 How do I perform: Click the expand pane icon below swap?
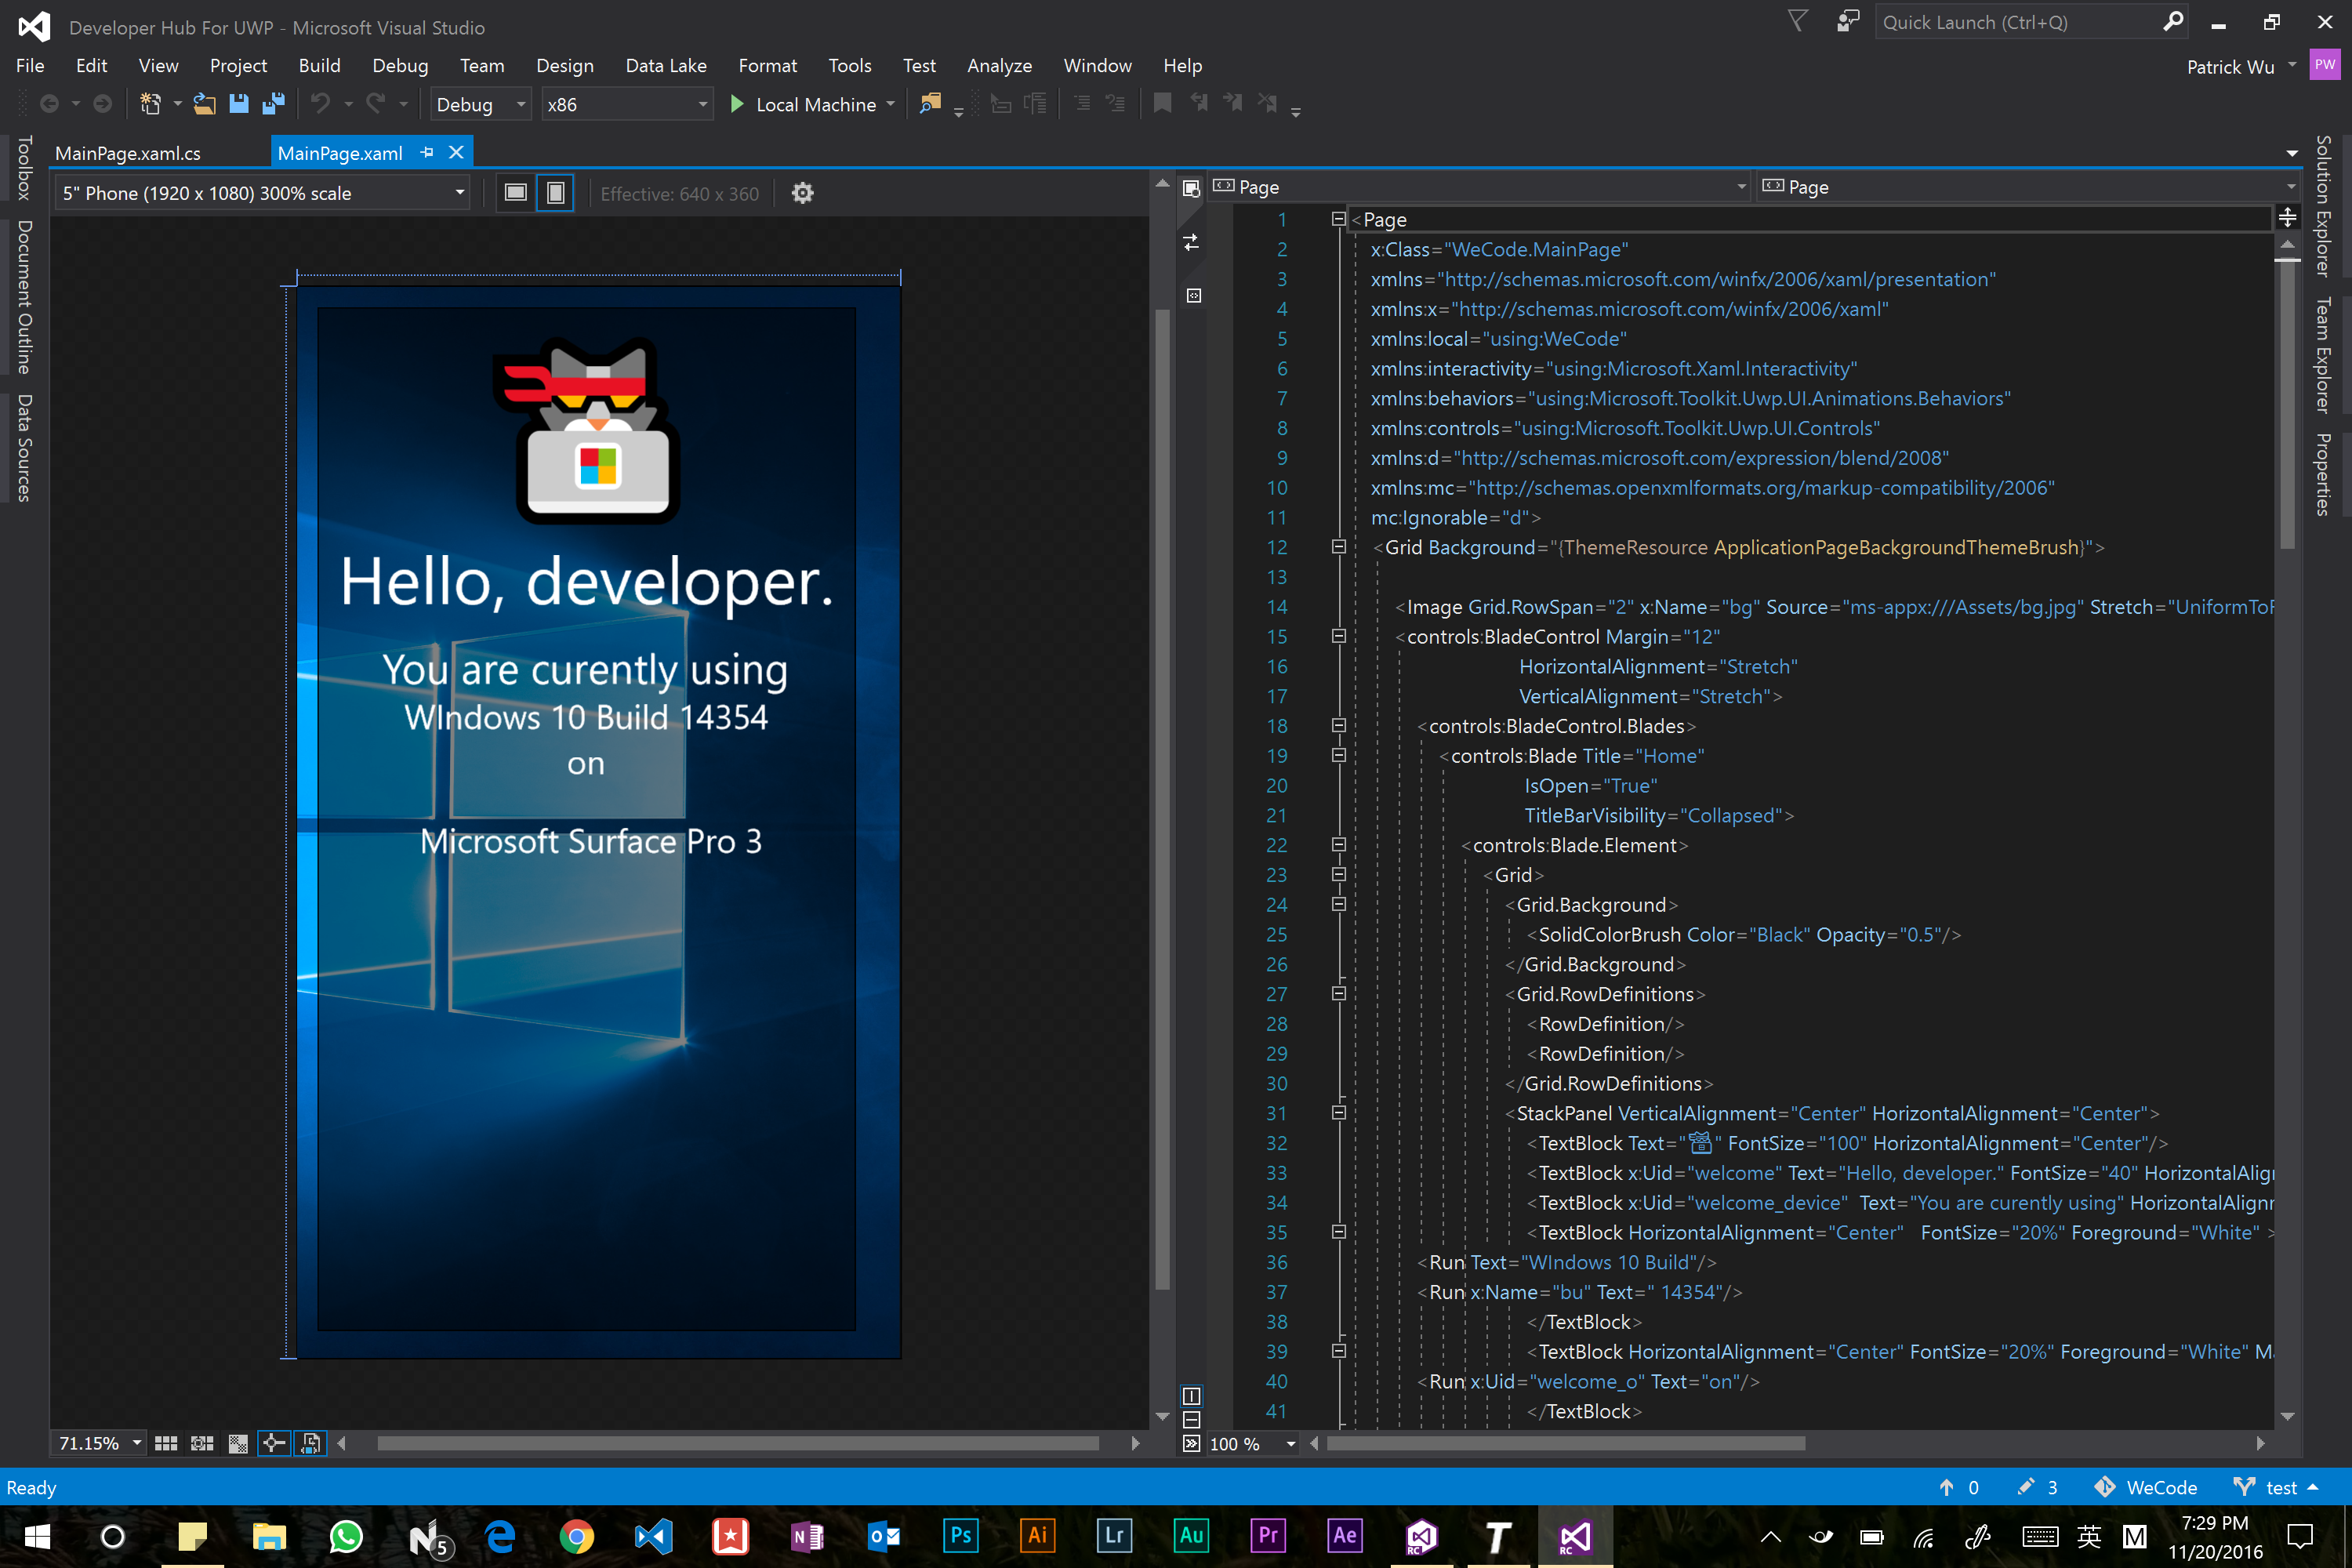coord(1193,296)
